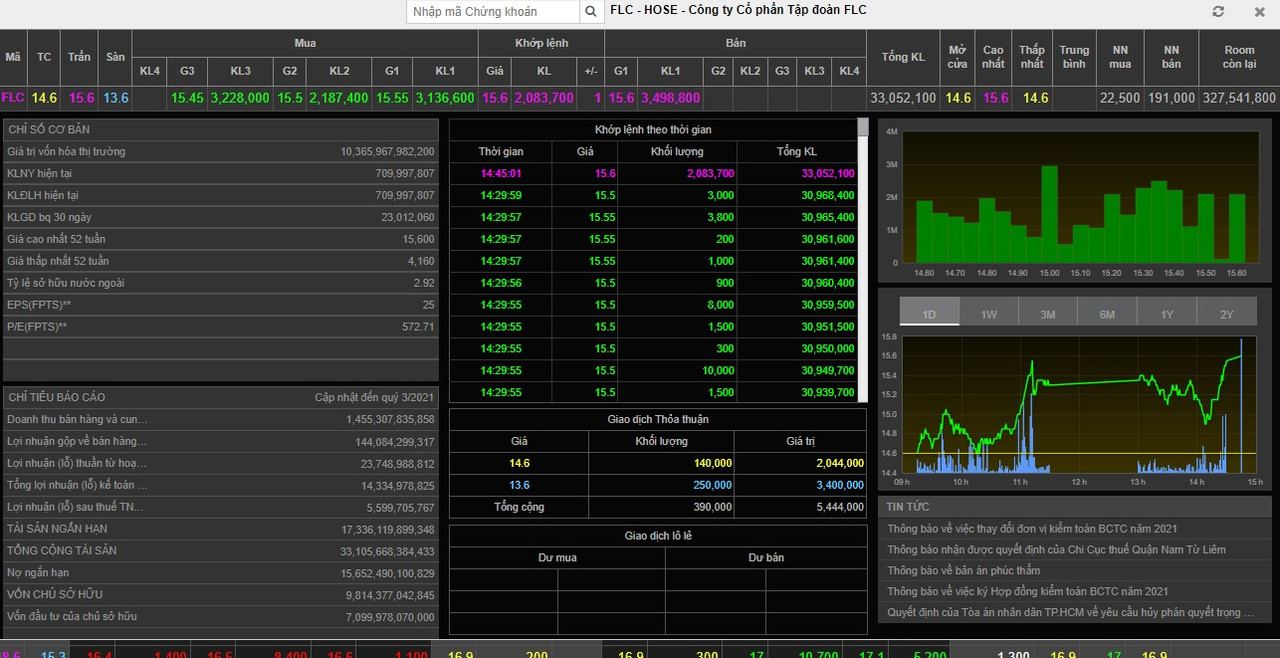Click the Tổng cộng row value 5,444,000
The image size is (1280, 658).
(x=834, y=507)
